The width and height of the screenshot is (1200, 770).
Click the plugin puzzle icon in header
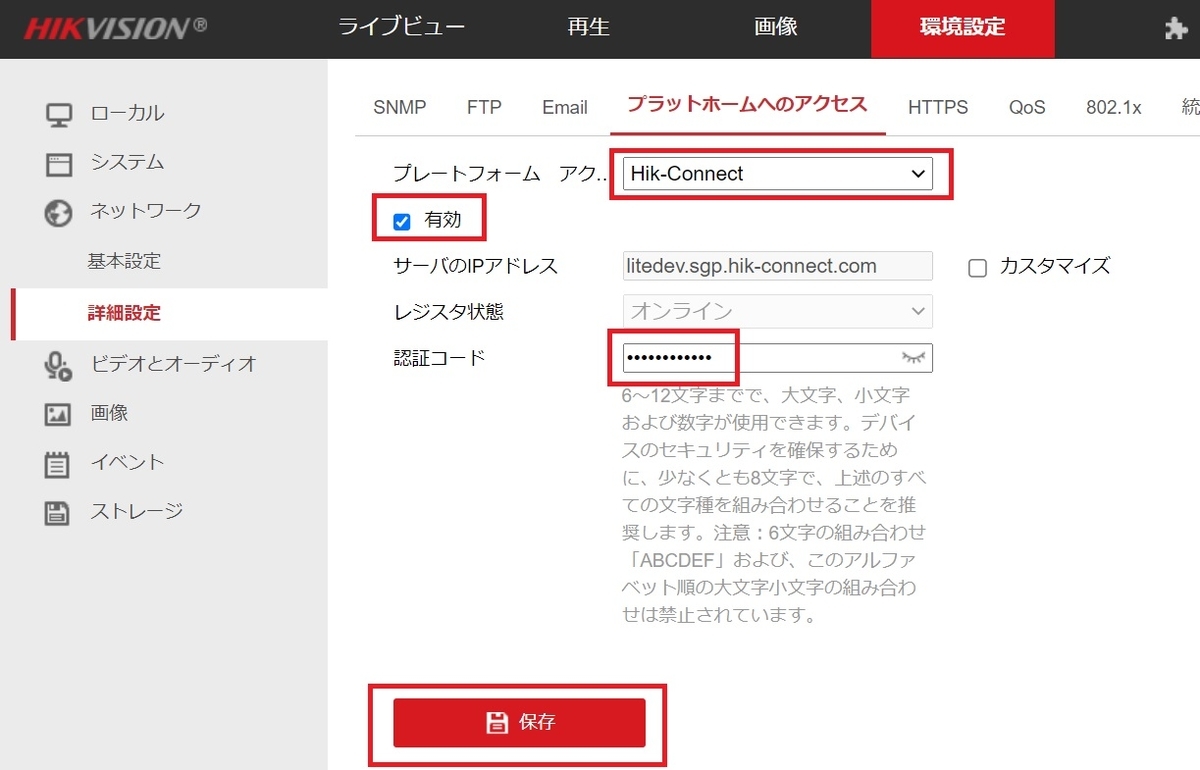(x=1176, y=29)
